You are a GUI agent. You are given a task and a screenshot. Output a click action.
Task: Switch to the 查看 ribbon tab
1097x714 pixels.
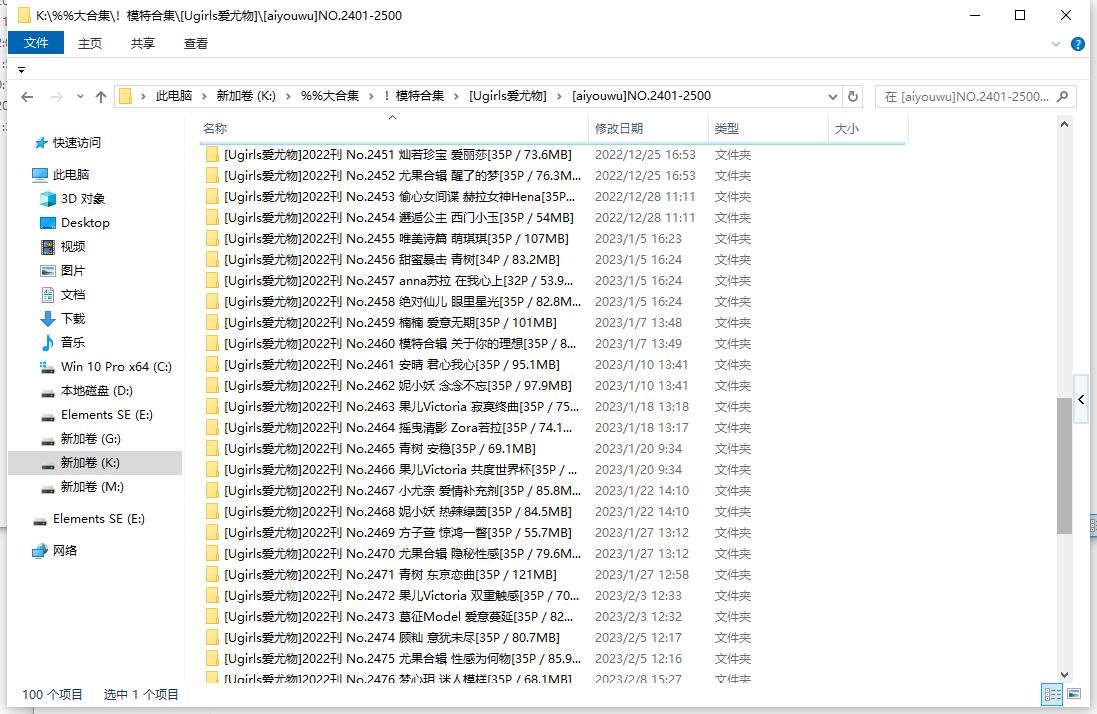[196, 43]
